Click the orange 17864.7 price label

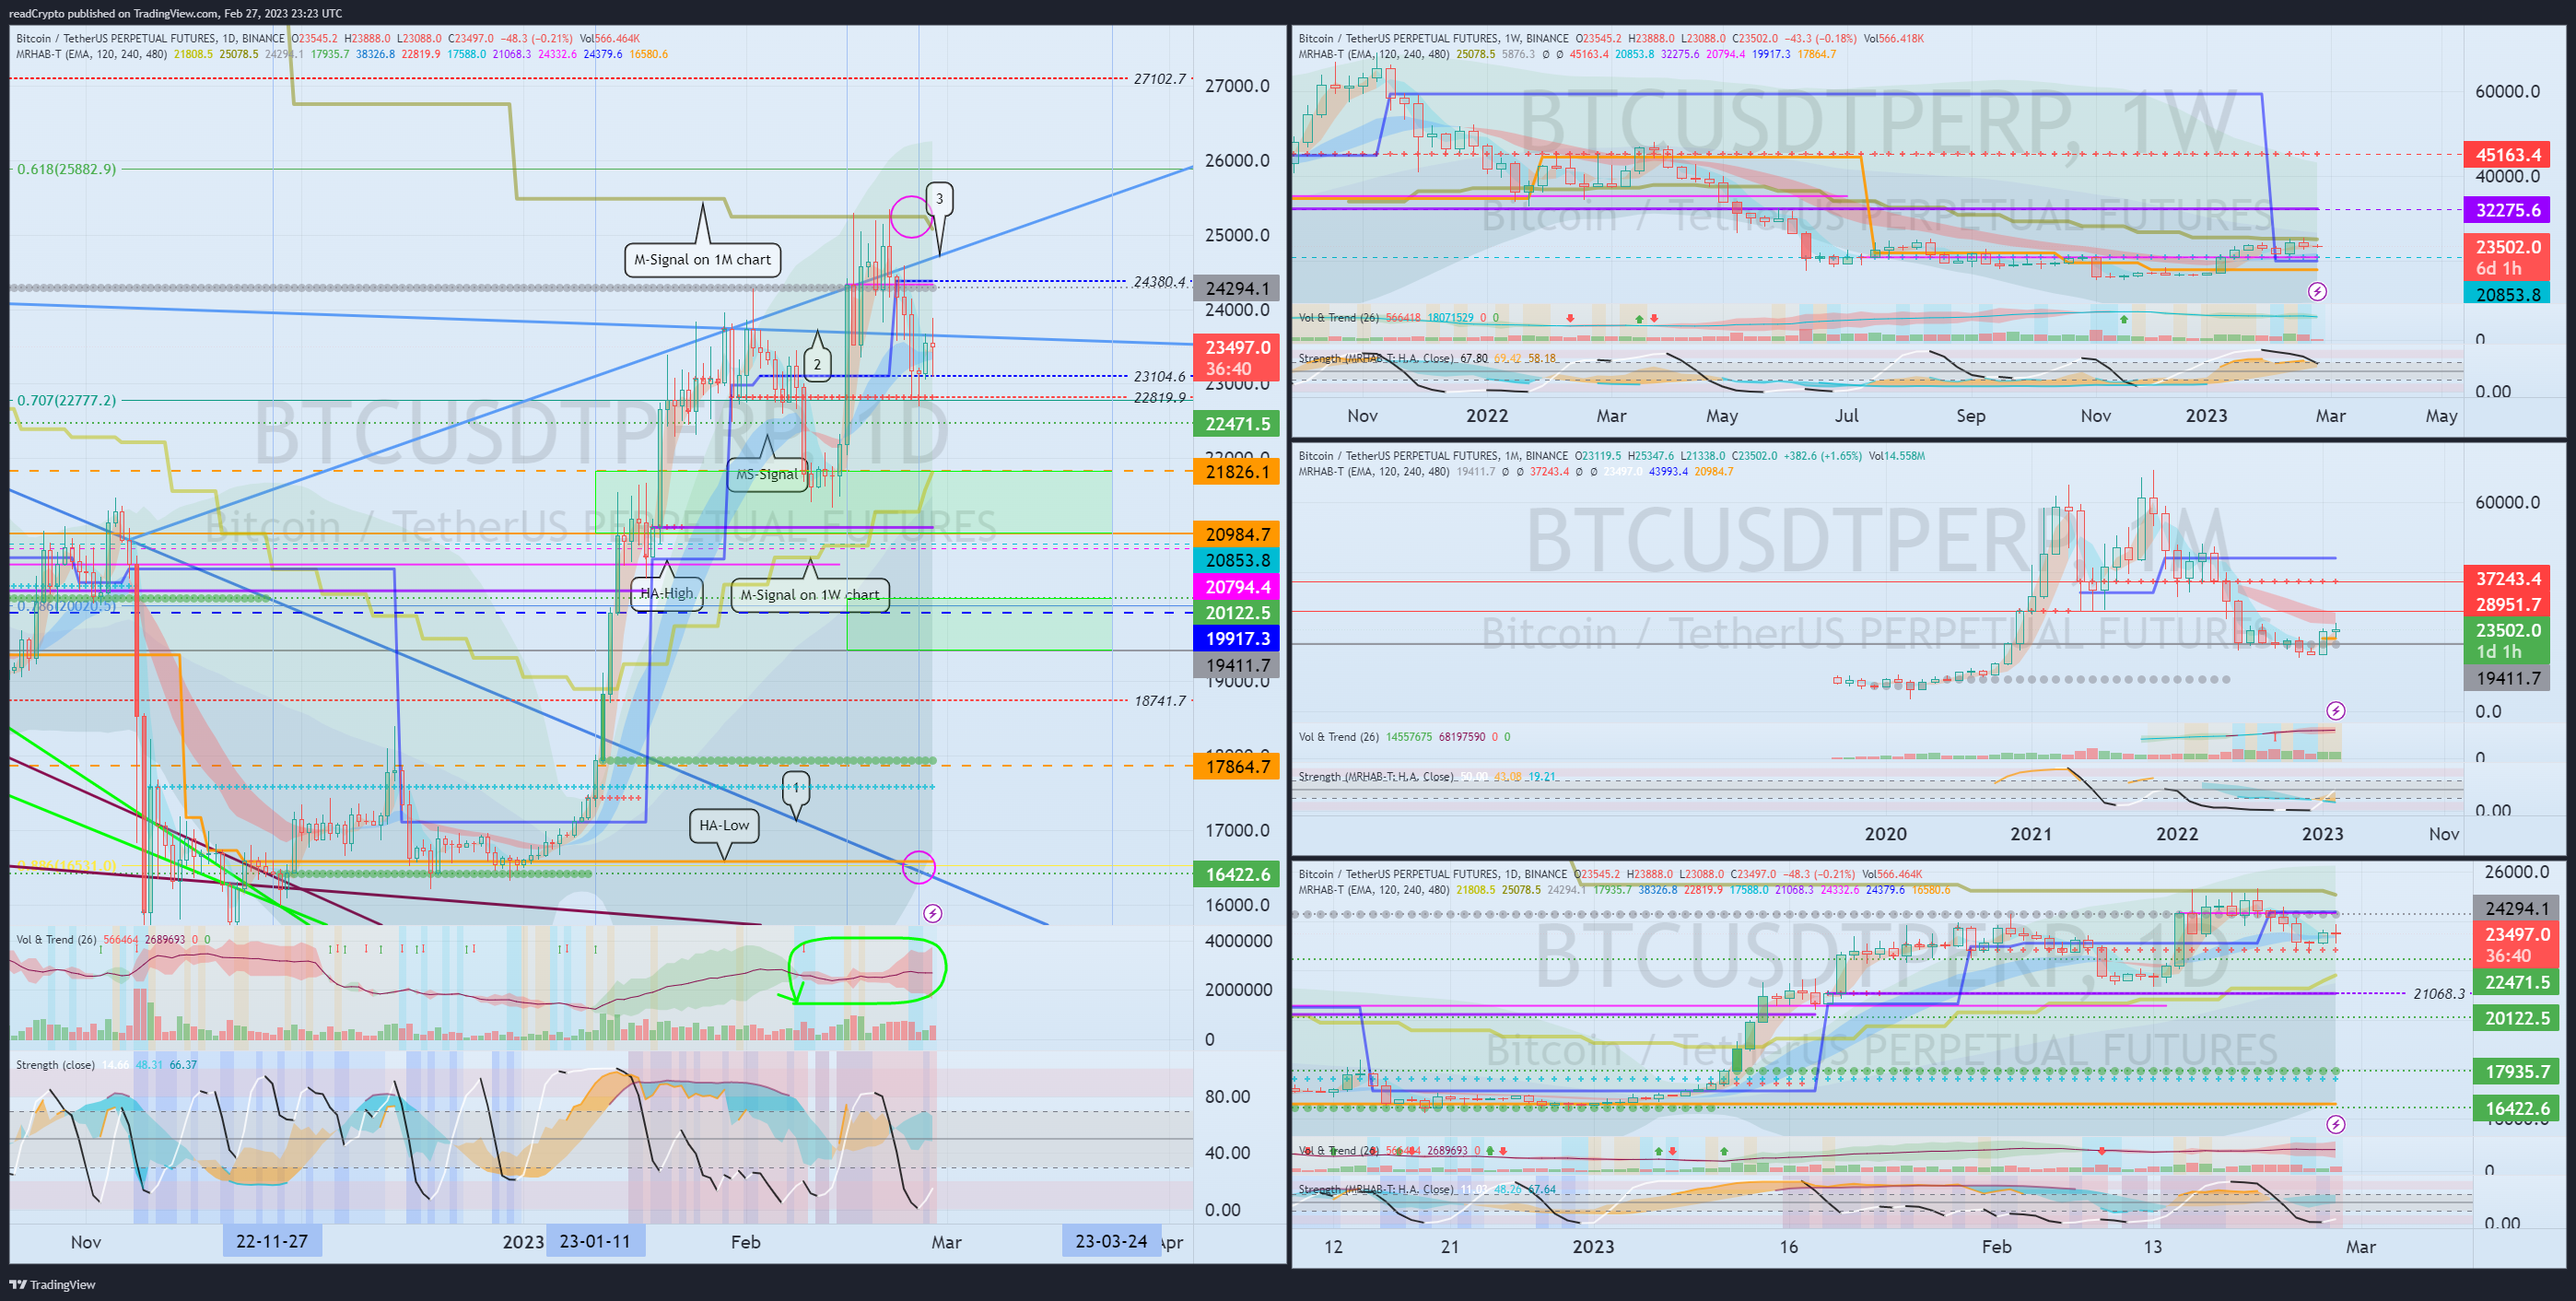click(1237, 767)
